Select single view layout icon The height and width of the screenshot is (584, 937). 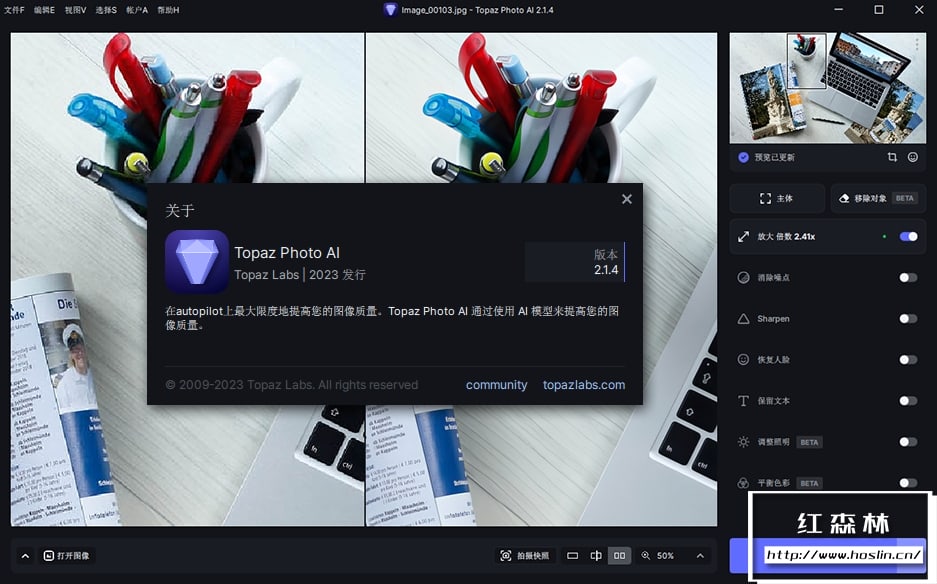click(572, 556)
